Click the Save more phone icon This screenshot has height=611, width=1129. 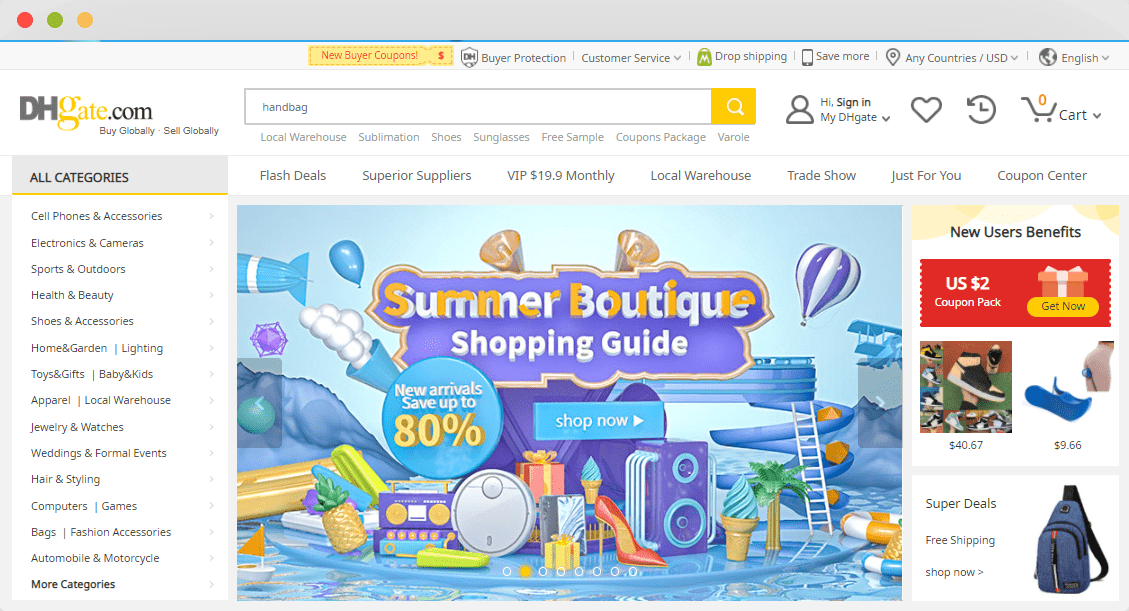pyautogui.click(x=807, y=58)
